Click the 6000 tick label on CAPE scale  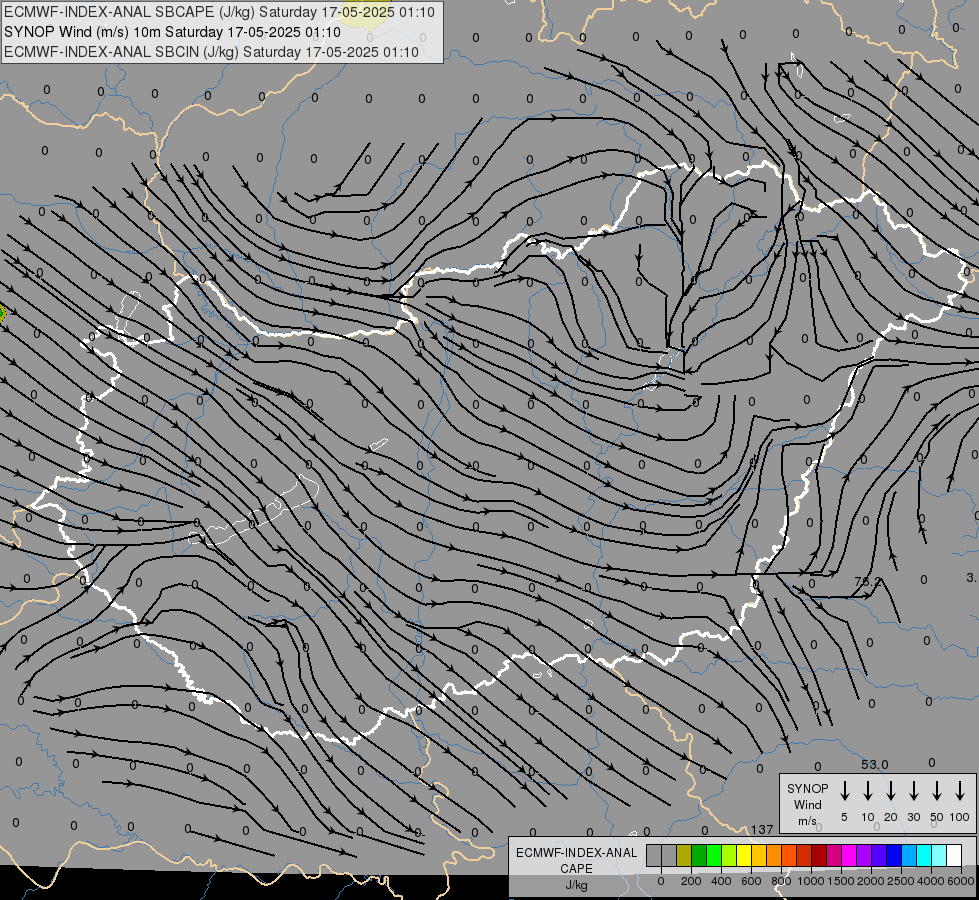pyautogui.click(x=961, y=881)
